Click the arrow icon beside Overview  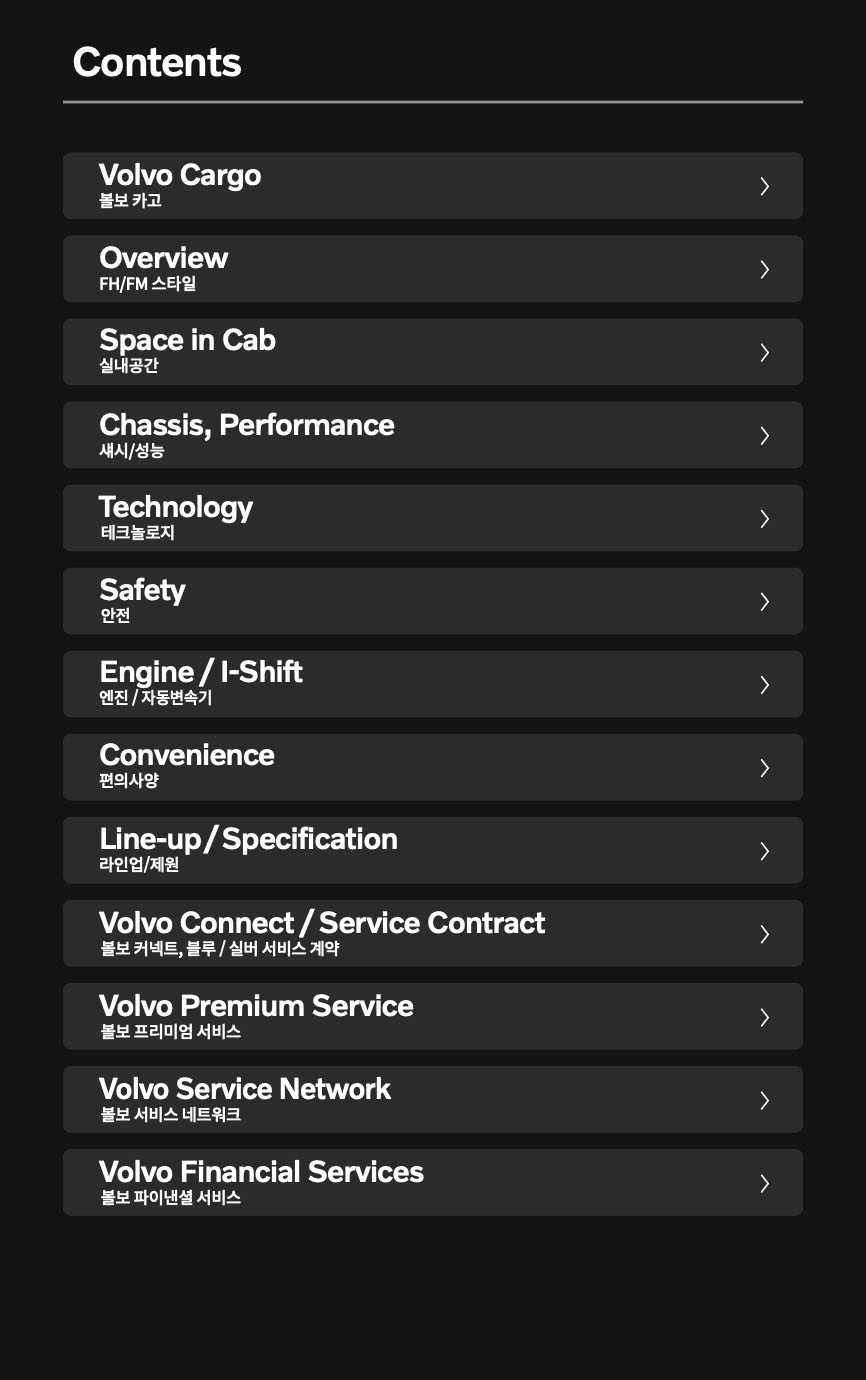(x=764, y=269)
